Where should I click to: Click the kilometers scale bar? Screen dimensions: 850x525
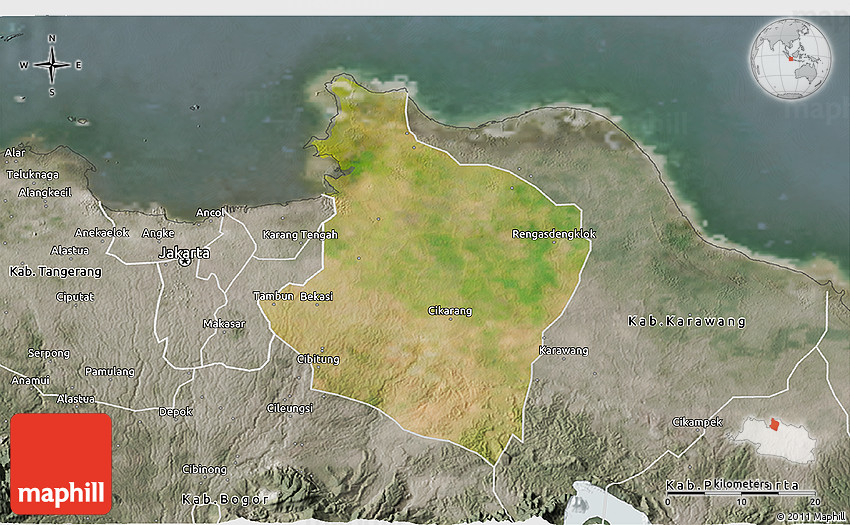[x=743, y=494]
